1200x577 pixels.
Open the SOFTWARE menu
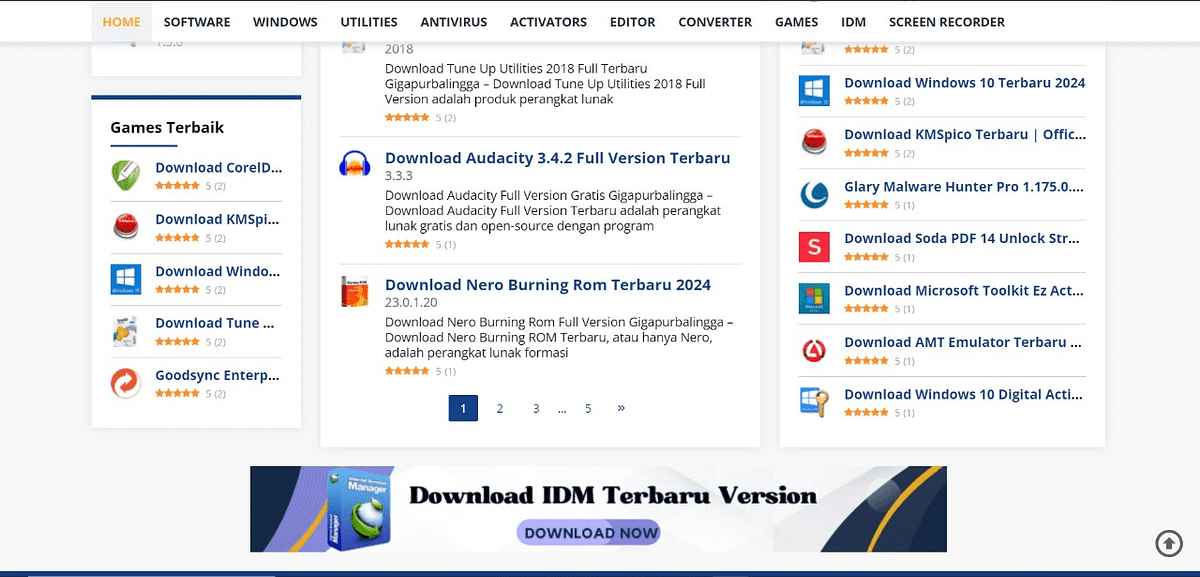coord(197,22)
